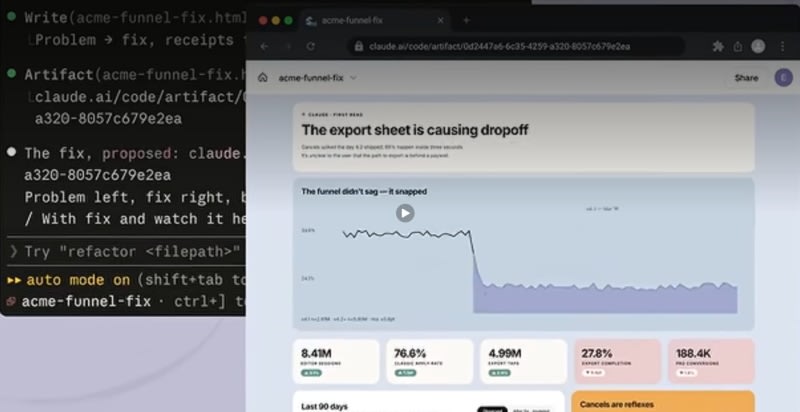Image resolution: width=800 pixels, height=412 pixels.
Task: Play the funnel chart animation
Action: tap(405, 213)
